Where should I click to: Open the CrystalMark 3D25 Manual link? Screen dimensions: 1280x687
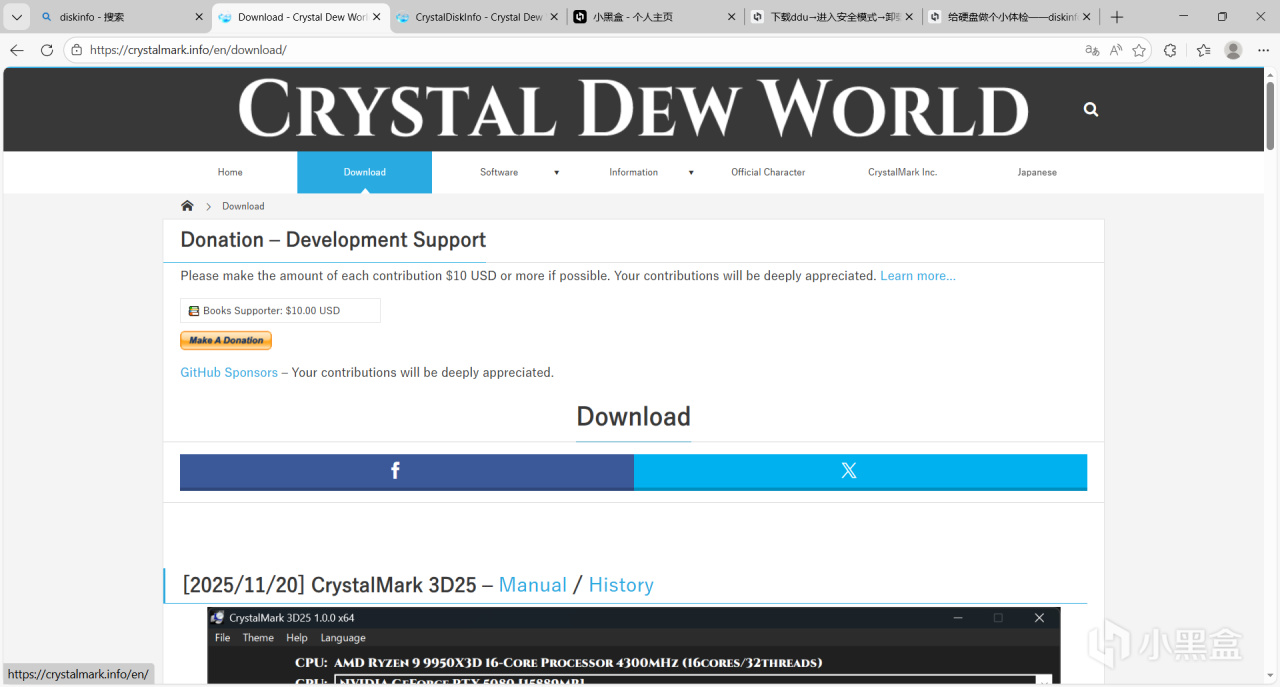[533, 585]
